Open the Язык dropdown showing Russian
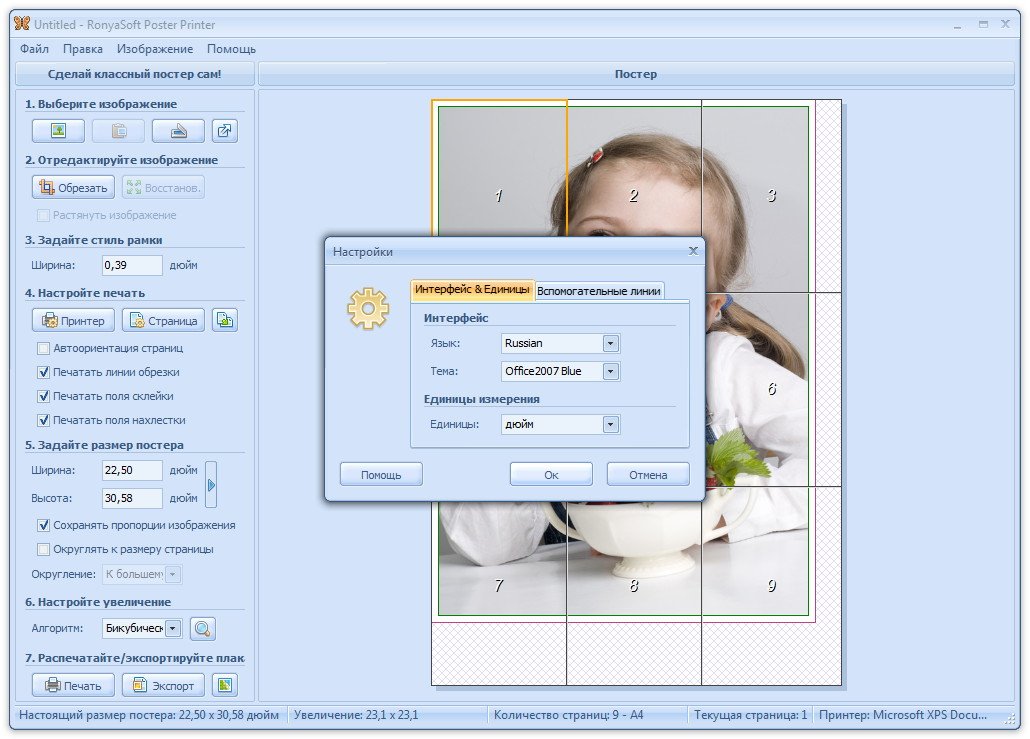 [x=610, y=343]
